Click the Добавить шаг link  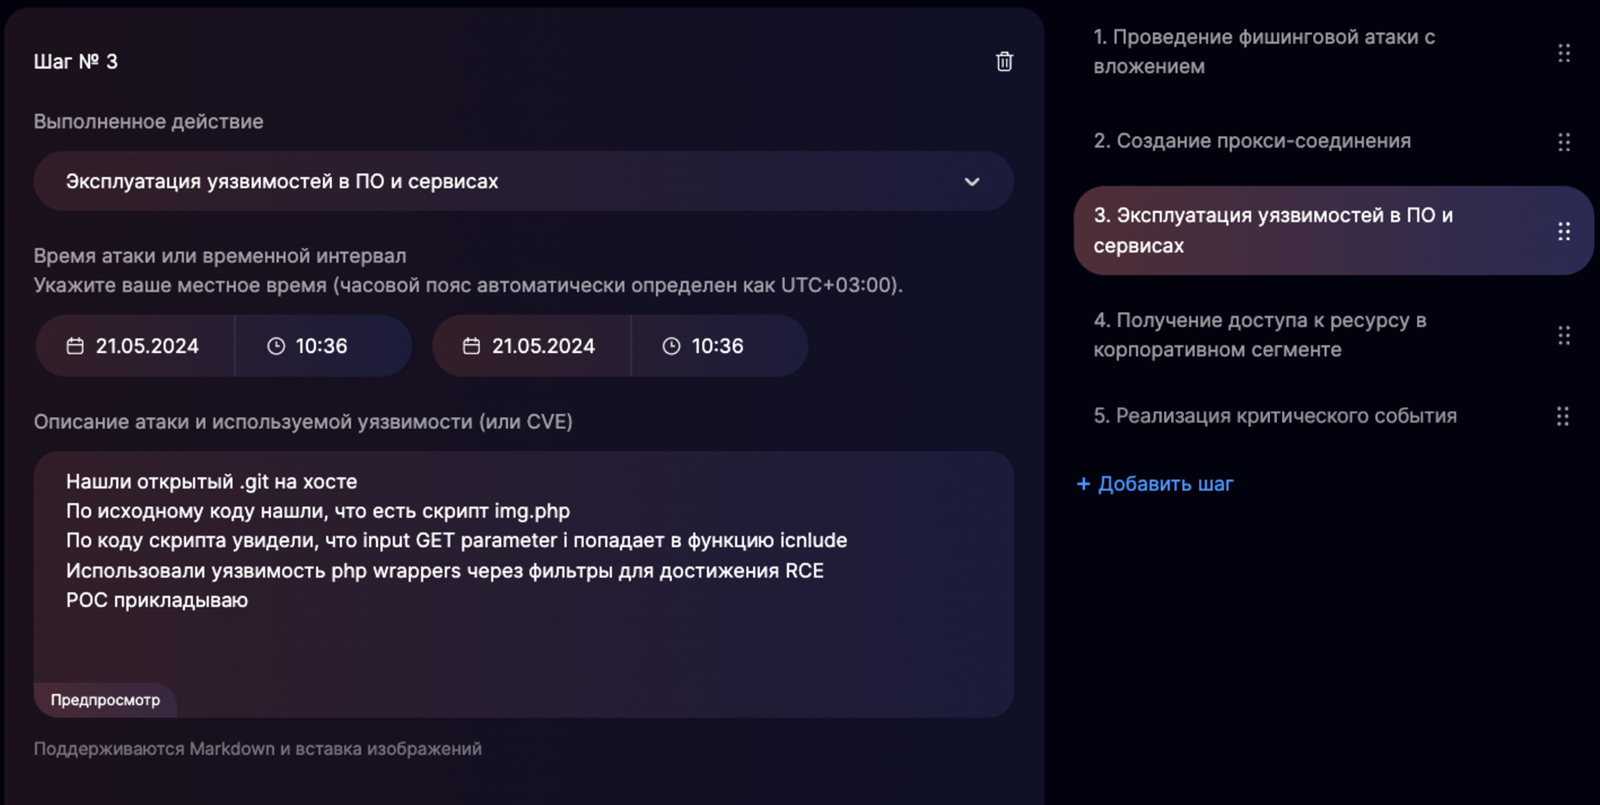[1156, 484]
